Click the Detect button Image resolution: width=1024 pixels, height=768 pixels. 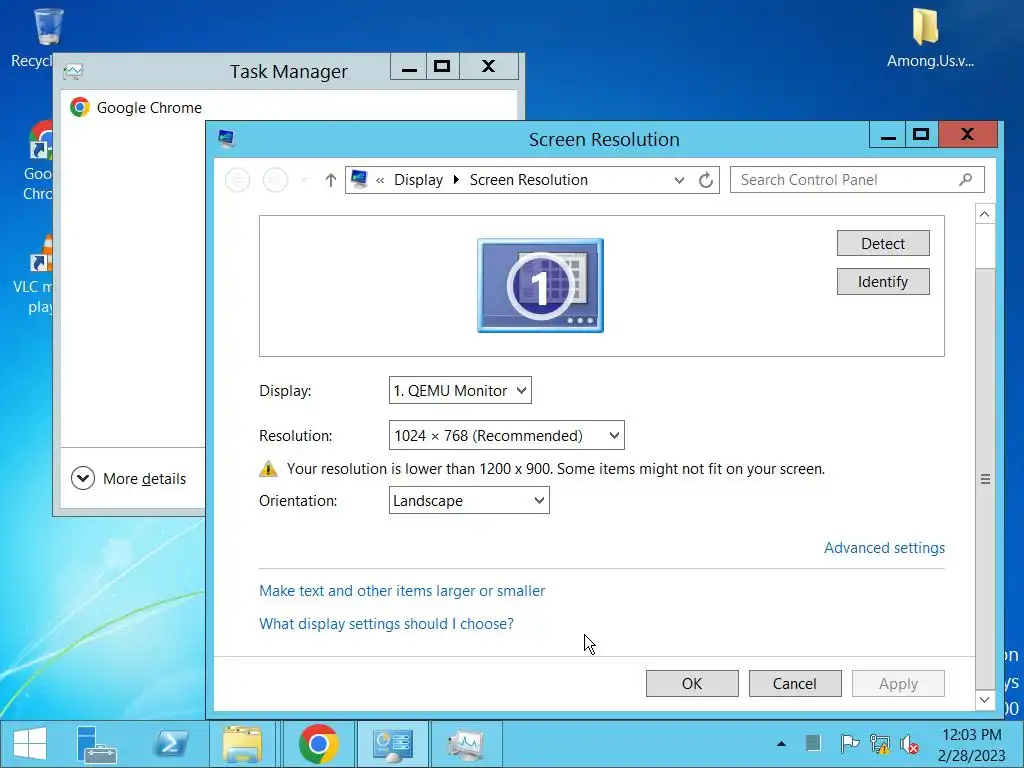(883, 244)
